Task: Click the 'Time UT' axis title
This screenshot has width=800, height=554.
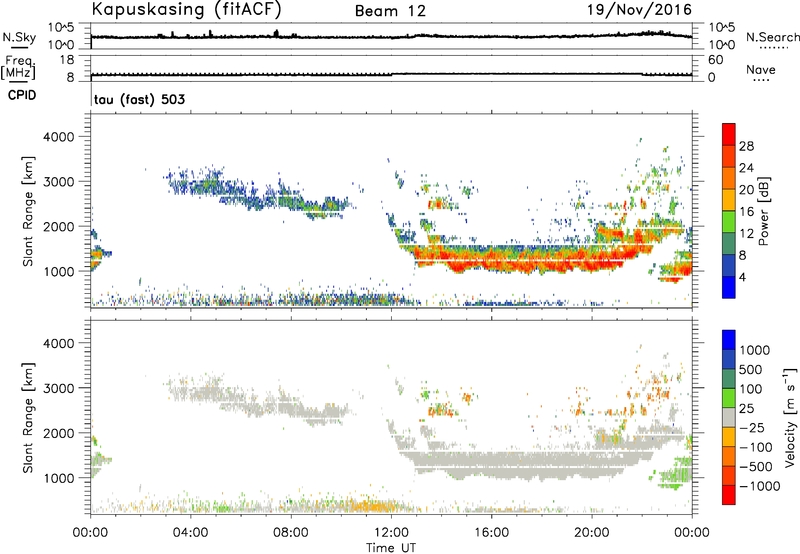Action: coord(391,548)
